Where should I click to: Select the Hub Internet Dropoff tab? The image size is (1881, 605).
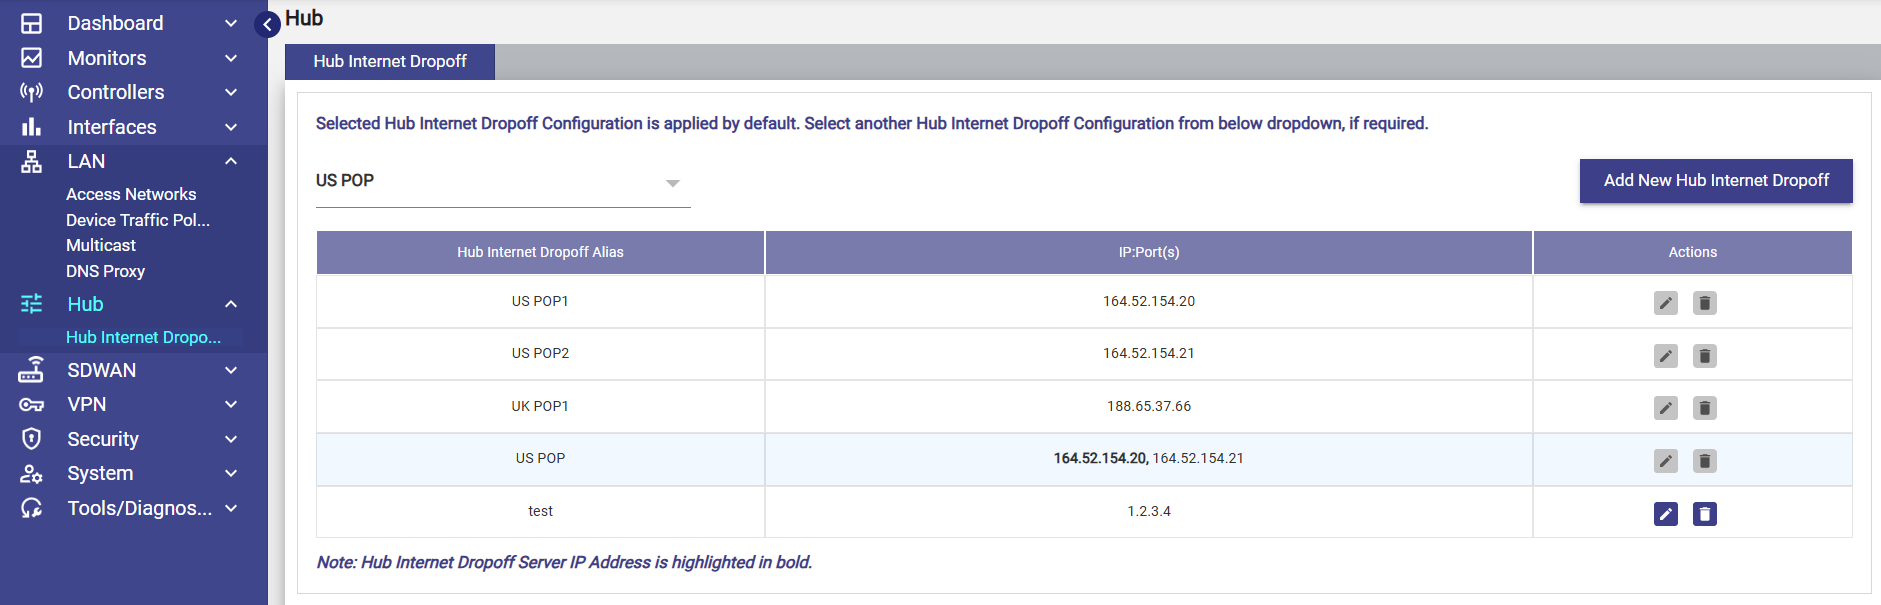[x=389, y=61]
